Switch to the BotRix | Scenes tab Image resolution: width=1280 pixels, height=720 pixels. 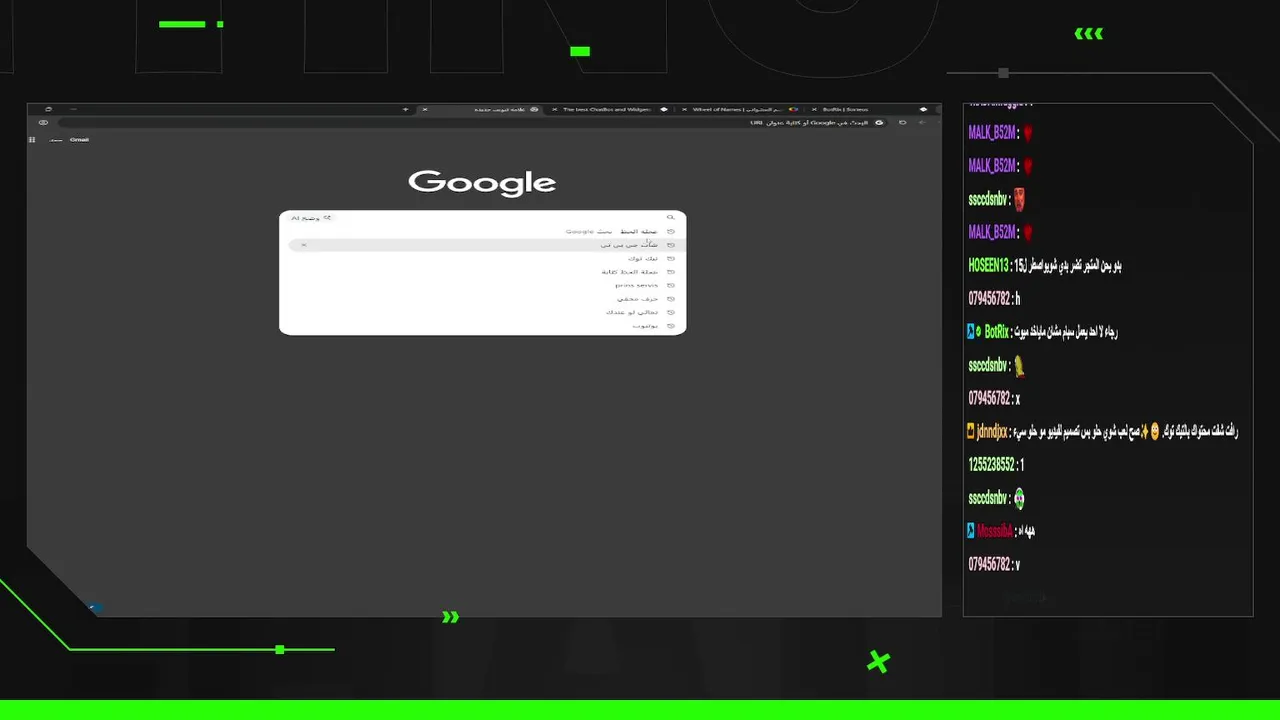(868, 109)
